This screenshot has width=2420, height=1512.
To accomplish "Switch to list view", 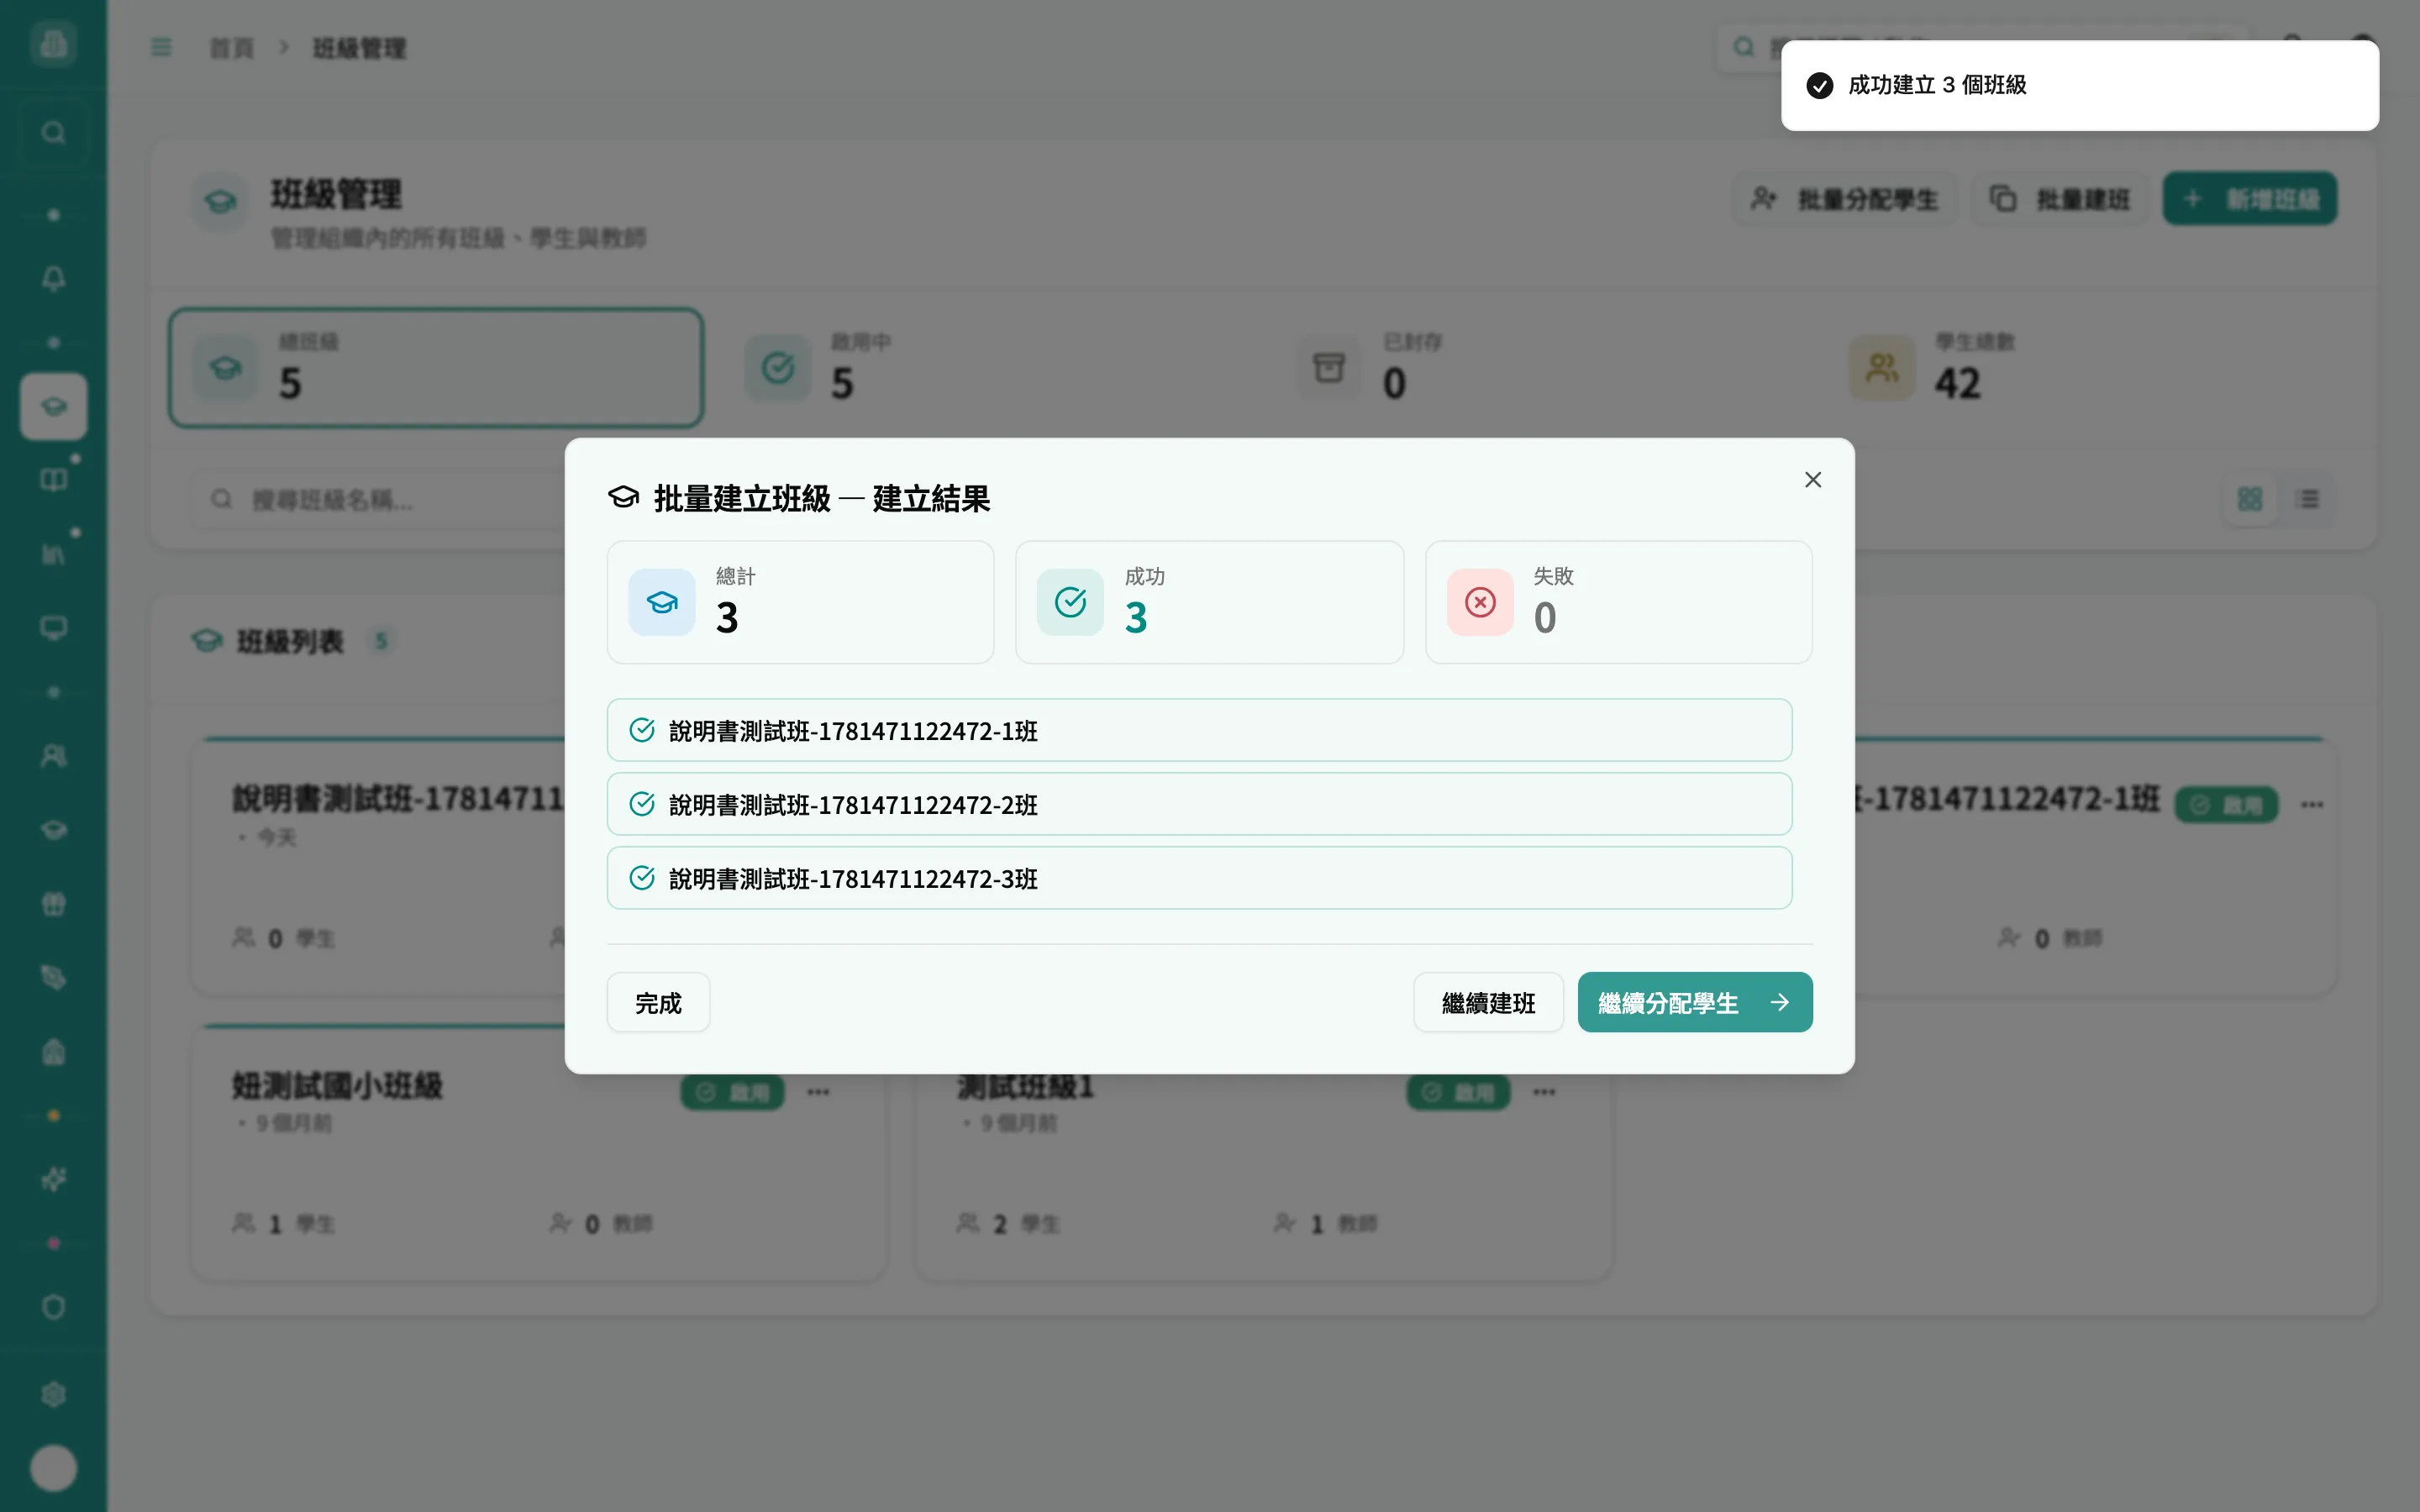I will coord(2308,499).
